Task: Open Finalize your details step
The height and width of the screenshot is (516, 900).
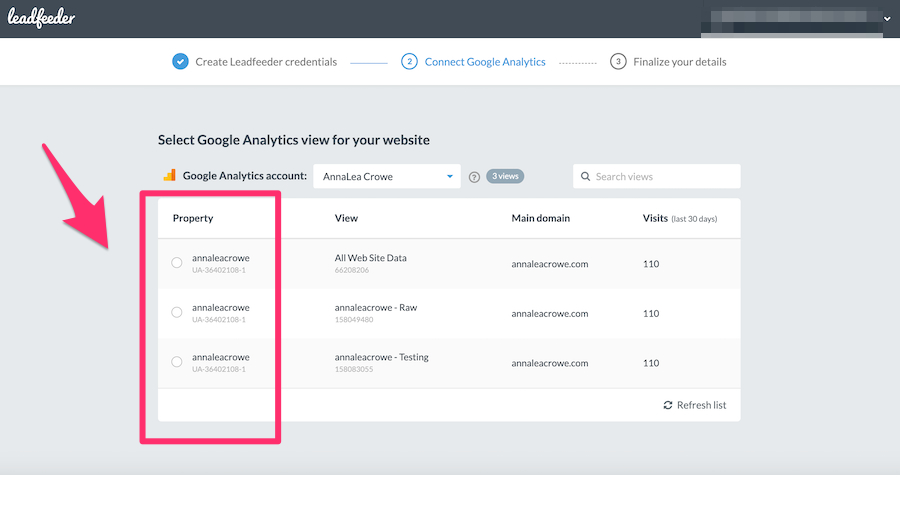Action: tap(680, 62)
